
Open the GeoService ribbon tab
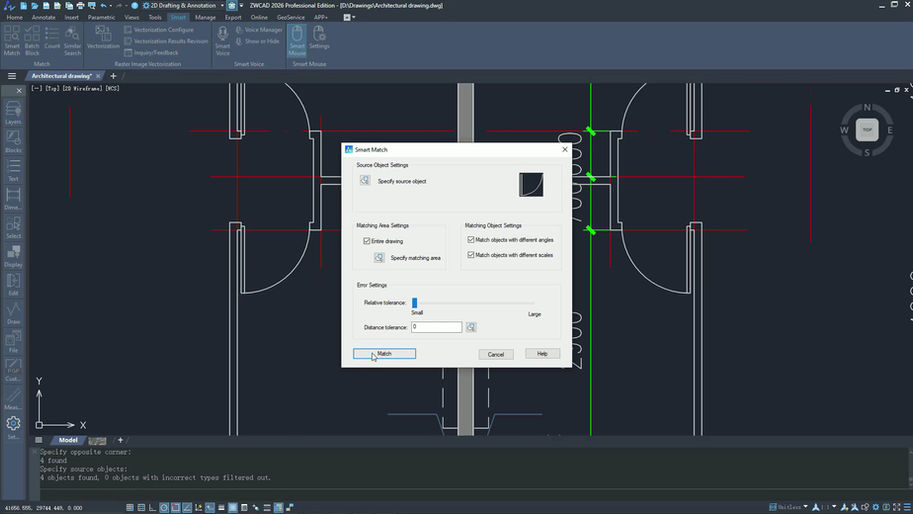(291, 17)
